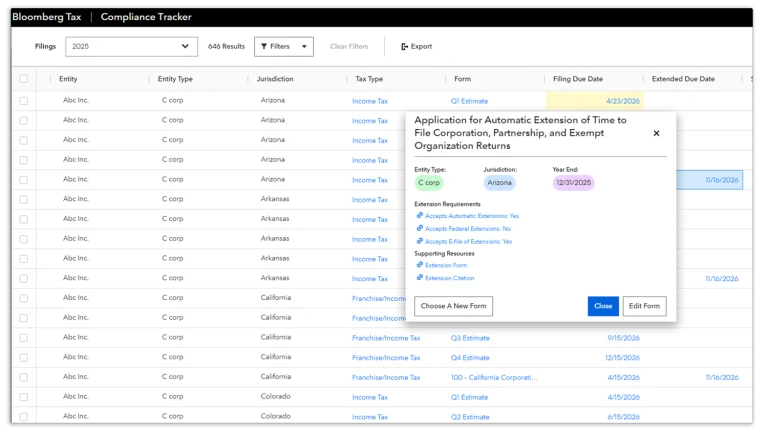
Task: Check the box for the 100 - California Corporation row
Action: point(24,378)
